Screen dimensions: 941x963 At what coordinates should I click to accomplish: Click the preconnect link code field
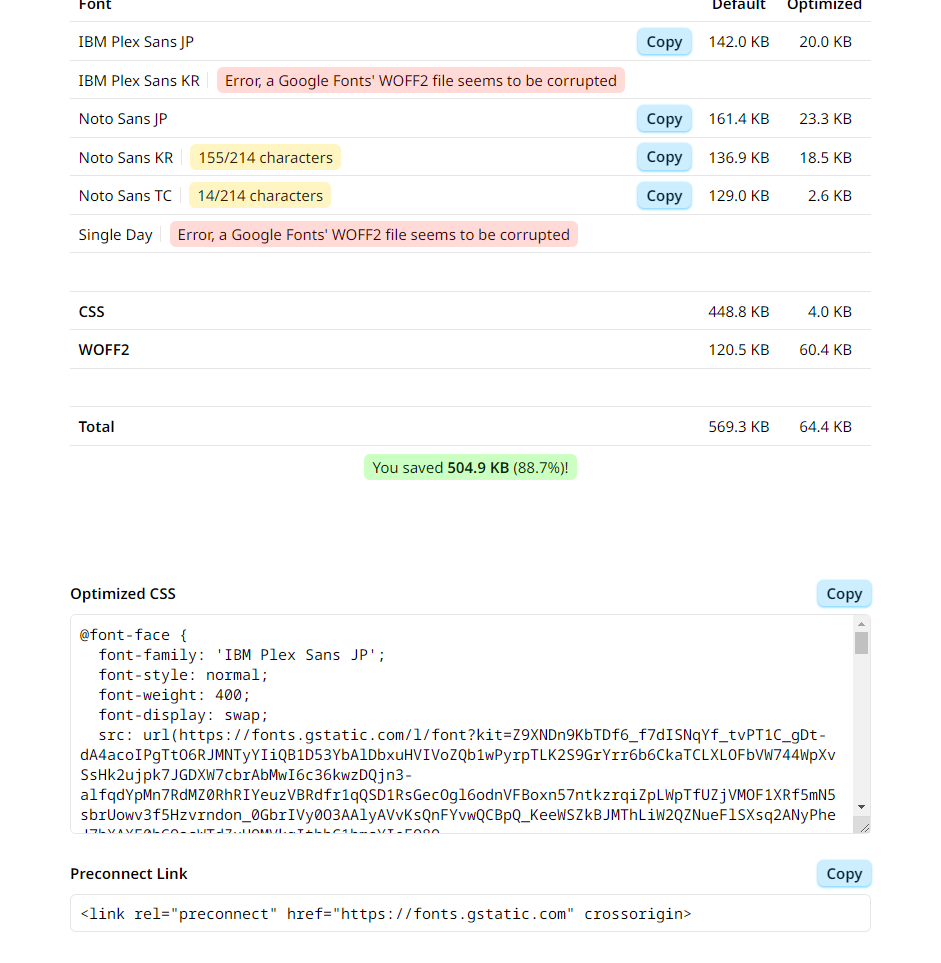coord(470,913)
